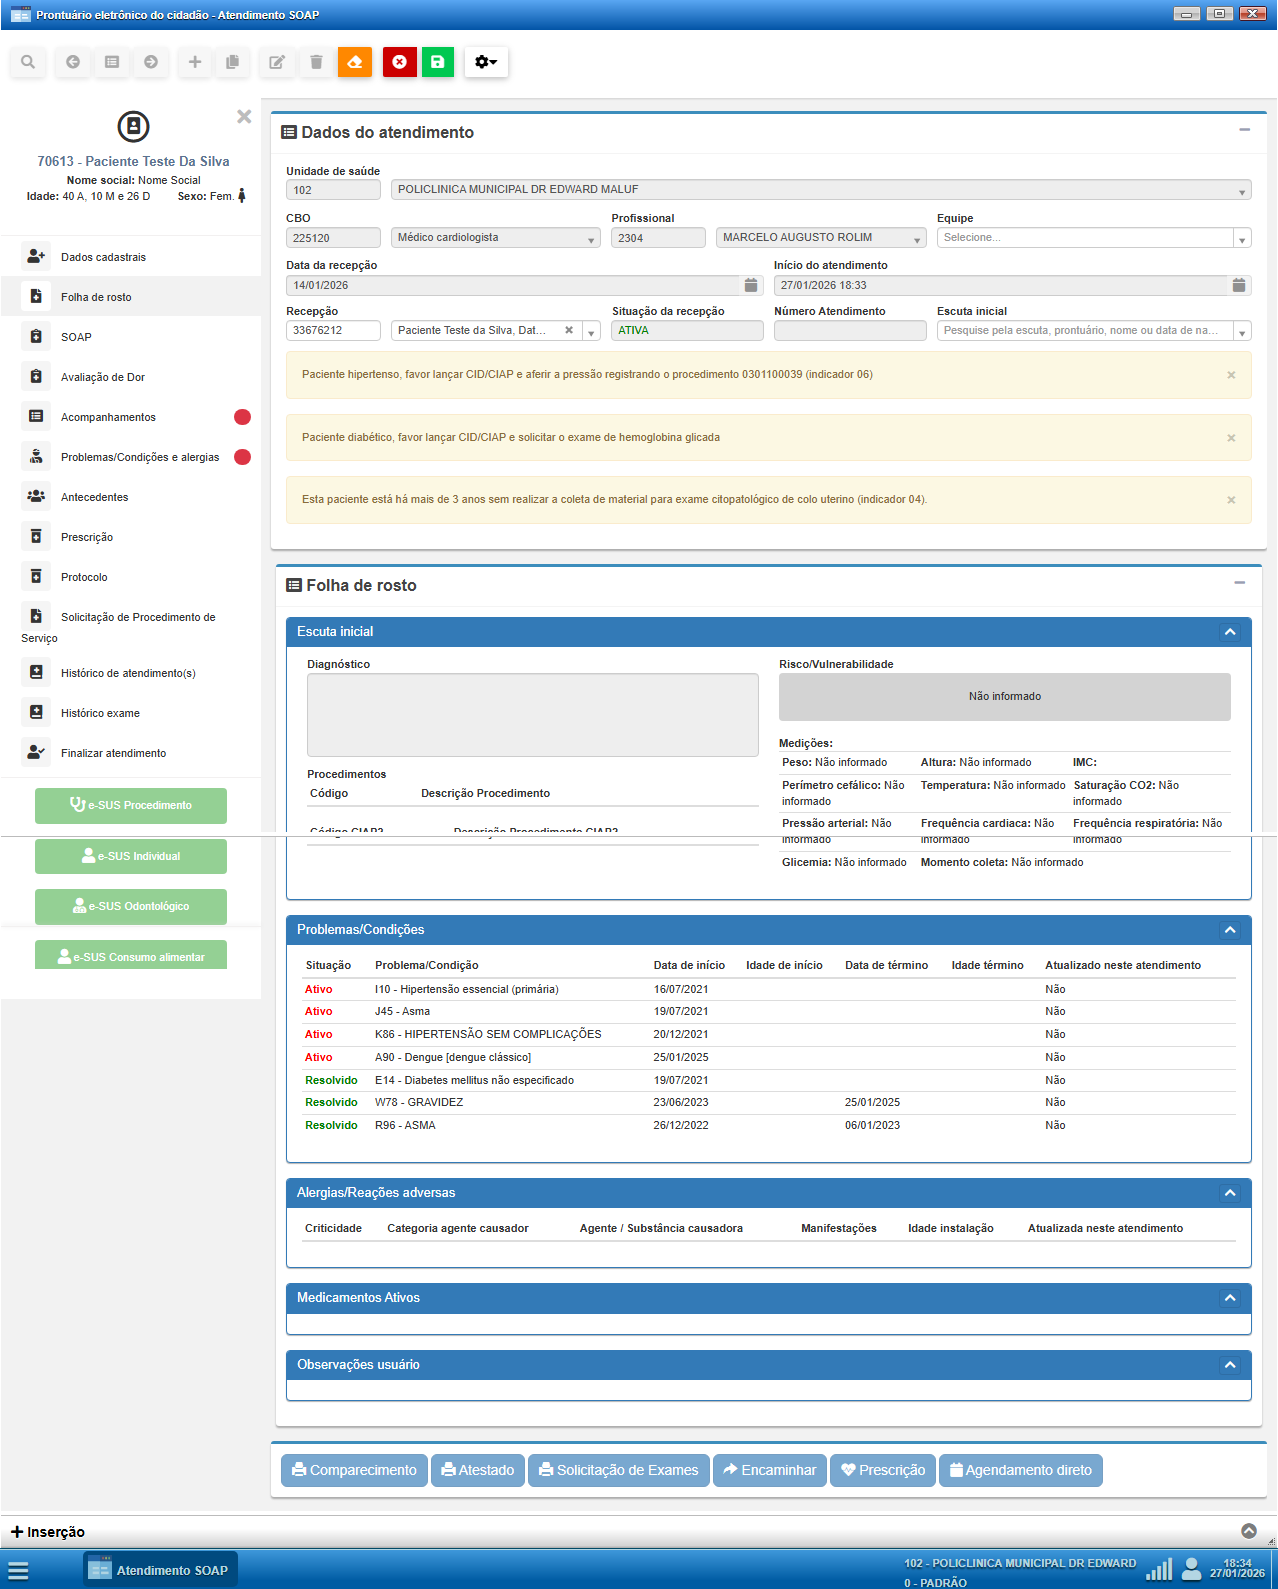
Task: Open the Equipe dropdown
Action: click(x=1241, y=239)
